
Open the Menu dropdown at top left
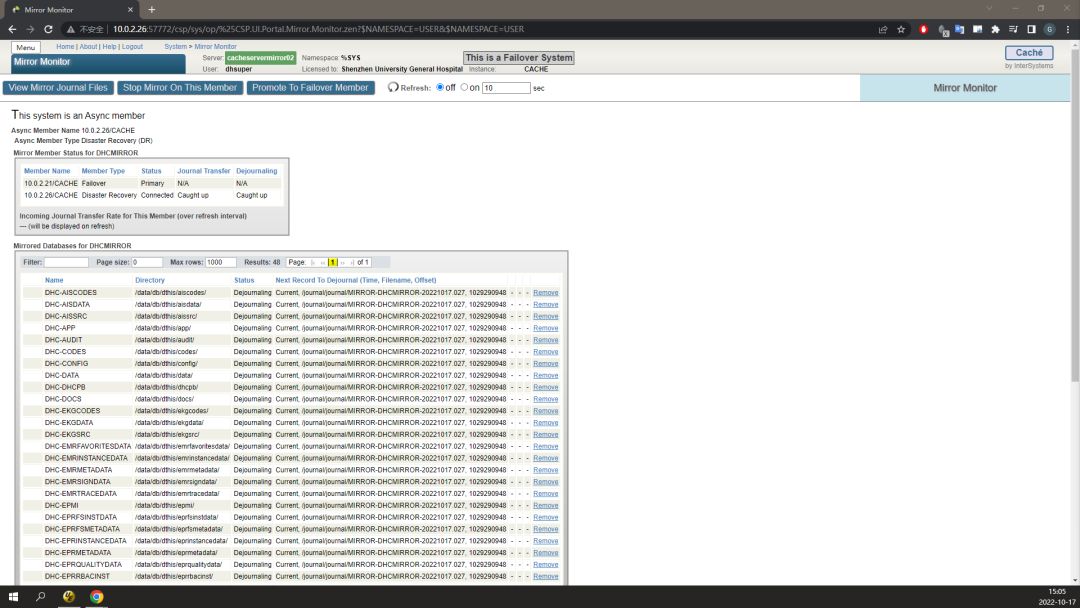pos(25,48)
